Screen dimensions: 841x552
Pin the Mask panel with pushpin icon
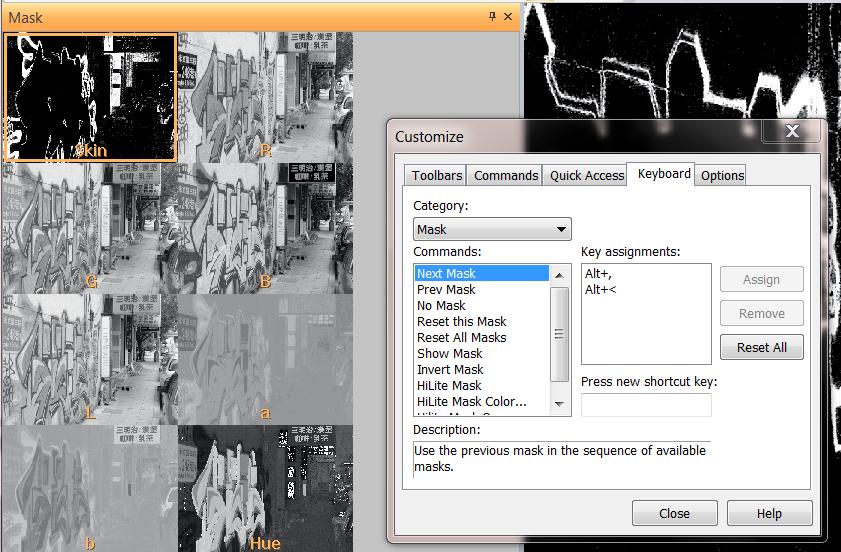[492, 17]
